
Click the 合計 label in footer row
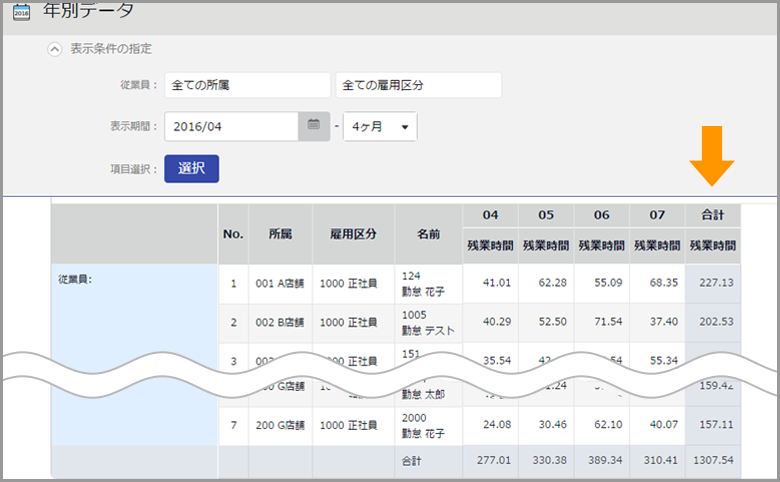(x=411, y=461)
